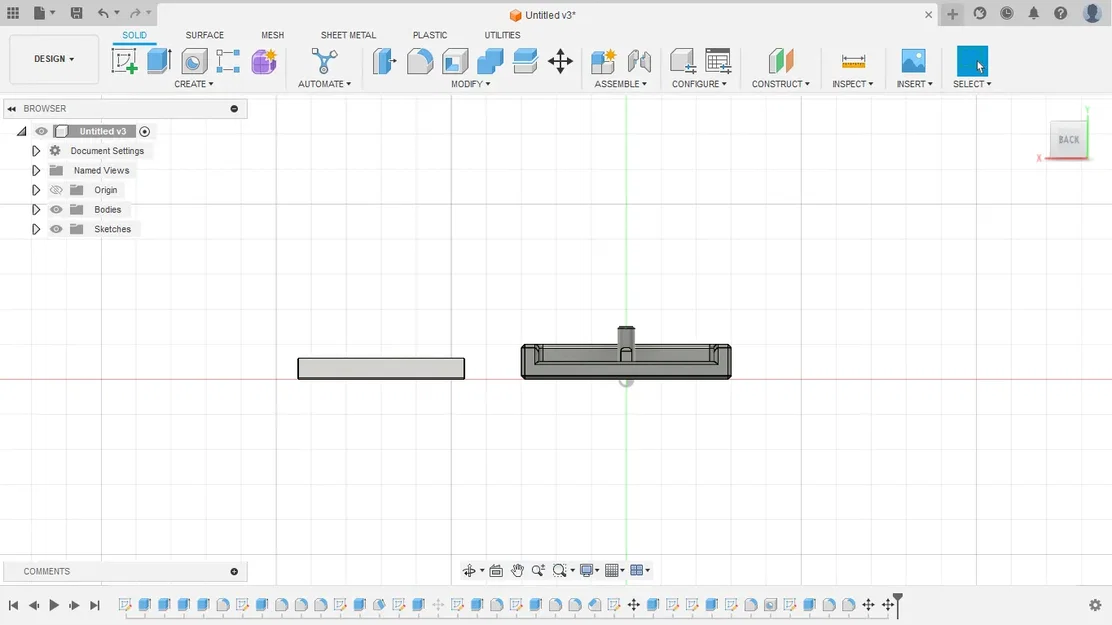The width and height of the screenshot is (1112, 625).
Task: Open the notifications bell
Action: (1033, 13)
